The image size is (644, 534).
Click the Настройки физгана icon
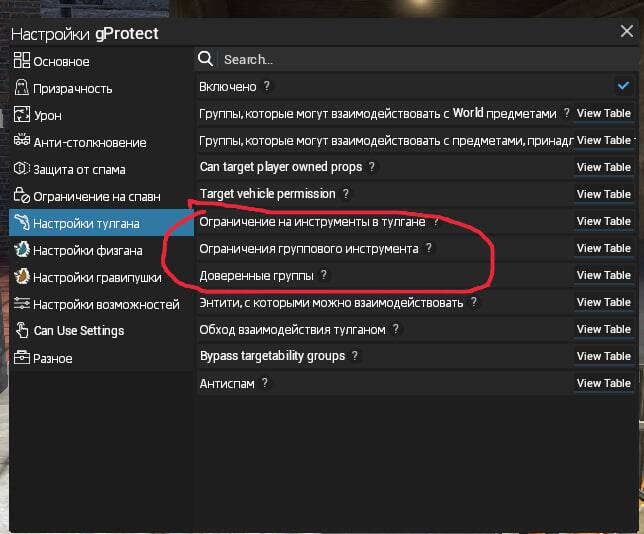(21, 251)
